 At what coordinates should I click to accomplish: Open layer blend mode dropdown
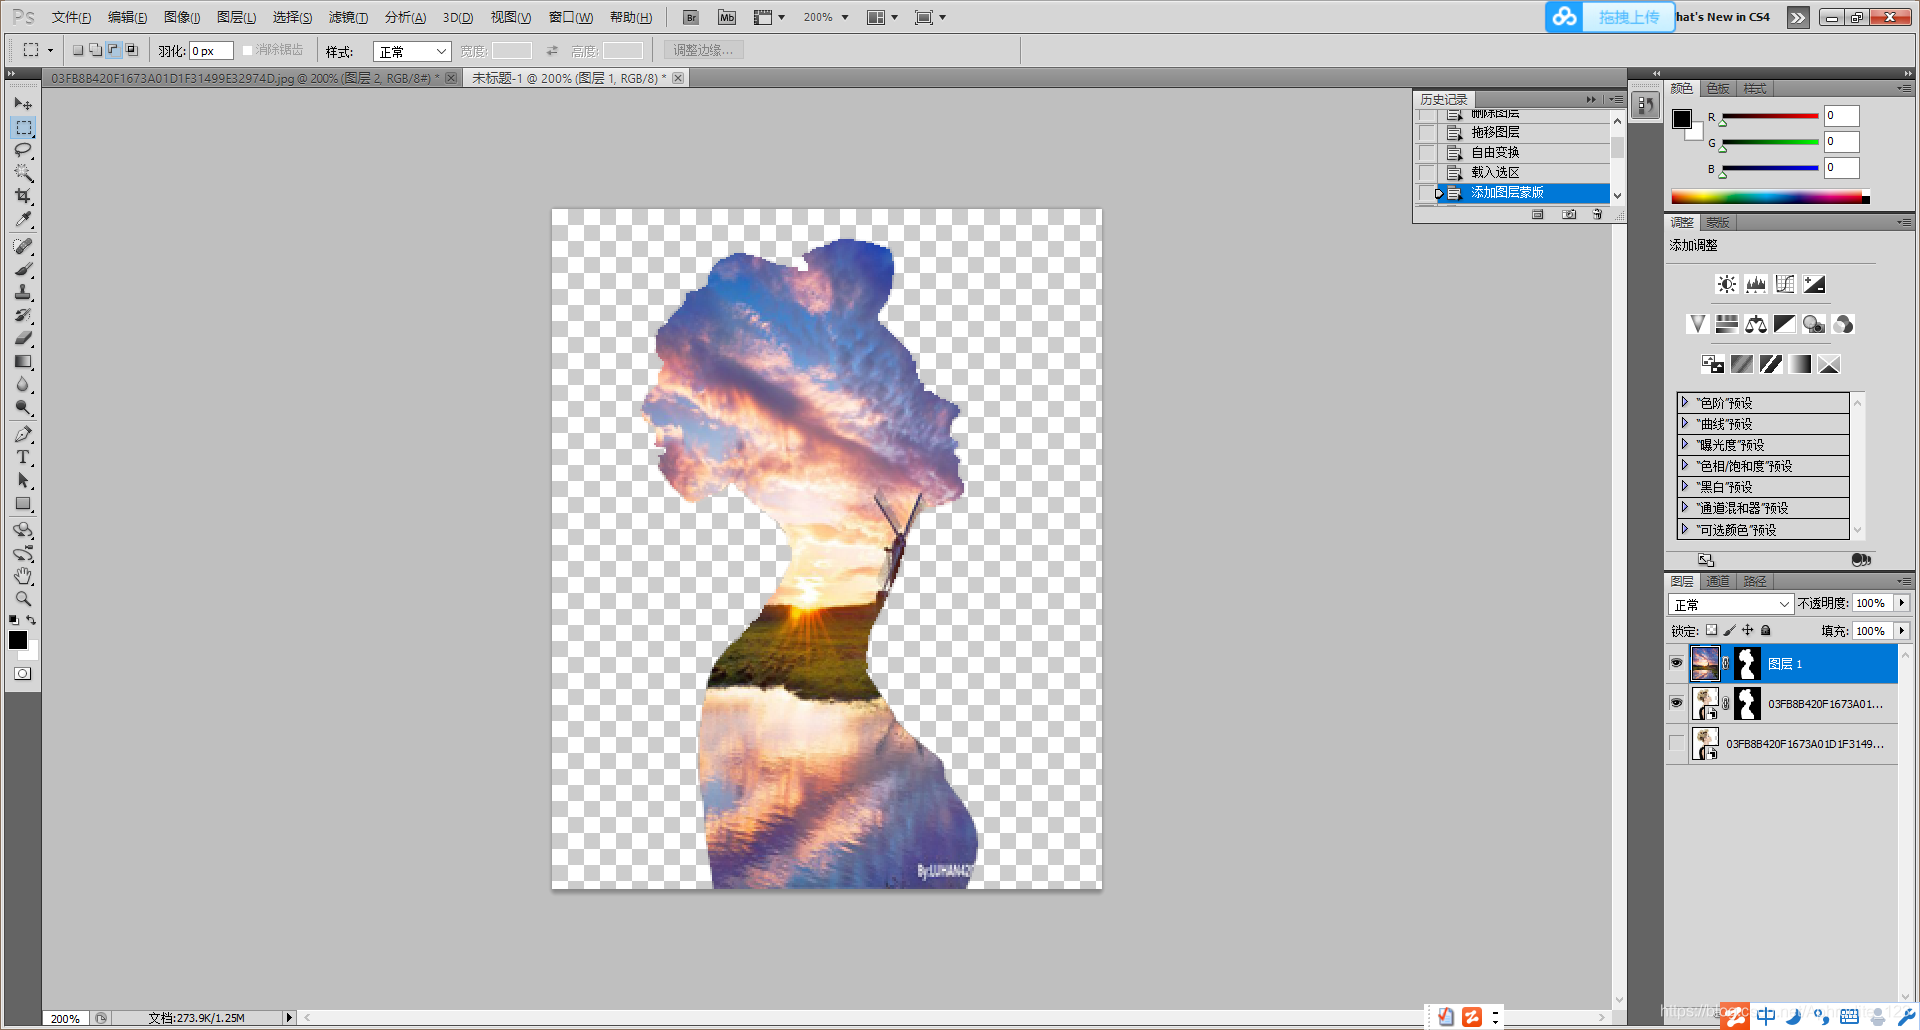point(1730,604)
